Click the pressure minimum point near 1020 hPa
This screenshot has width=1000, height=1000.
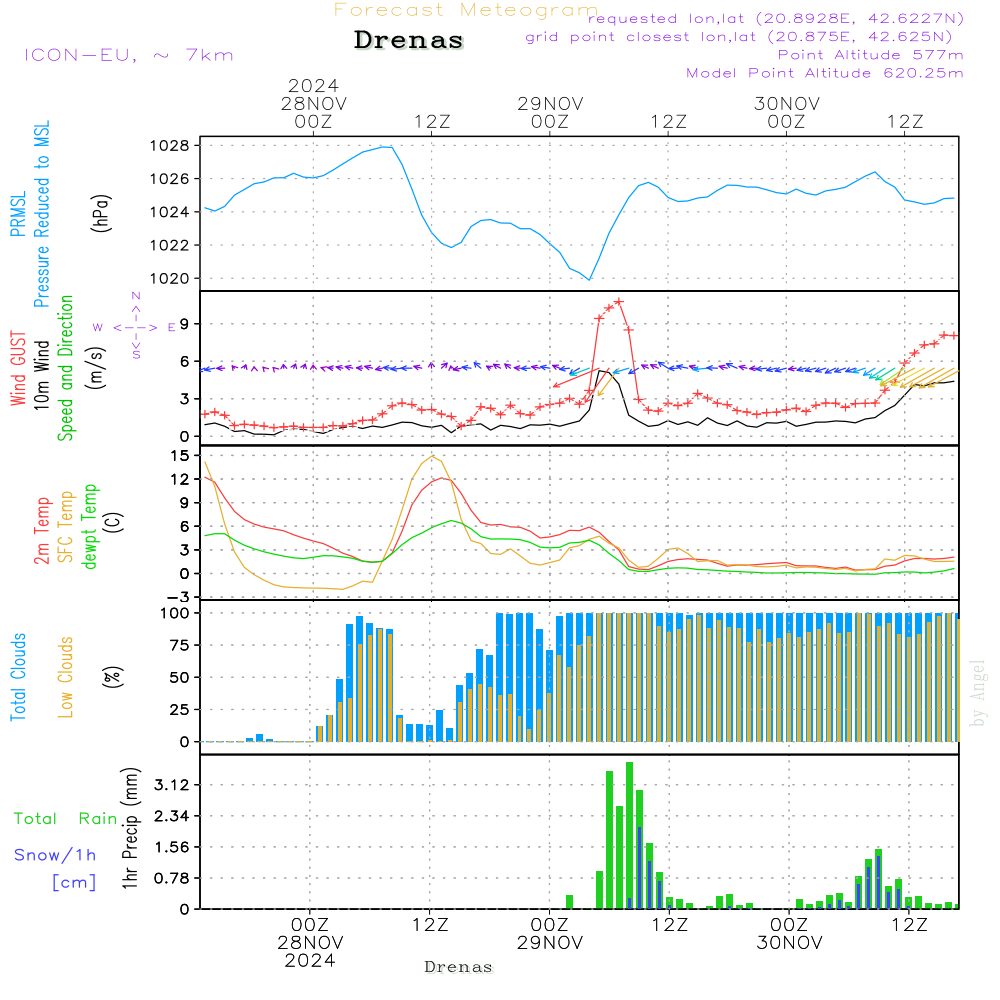pyautogui.click(x=589, y=279)
